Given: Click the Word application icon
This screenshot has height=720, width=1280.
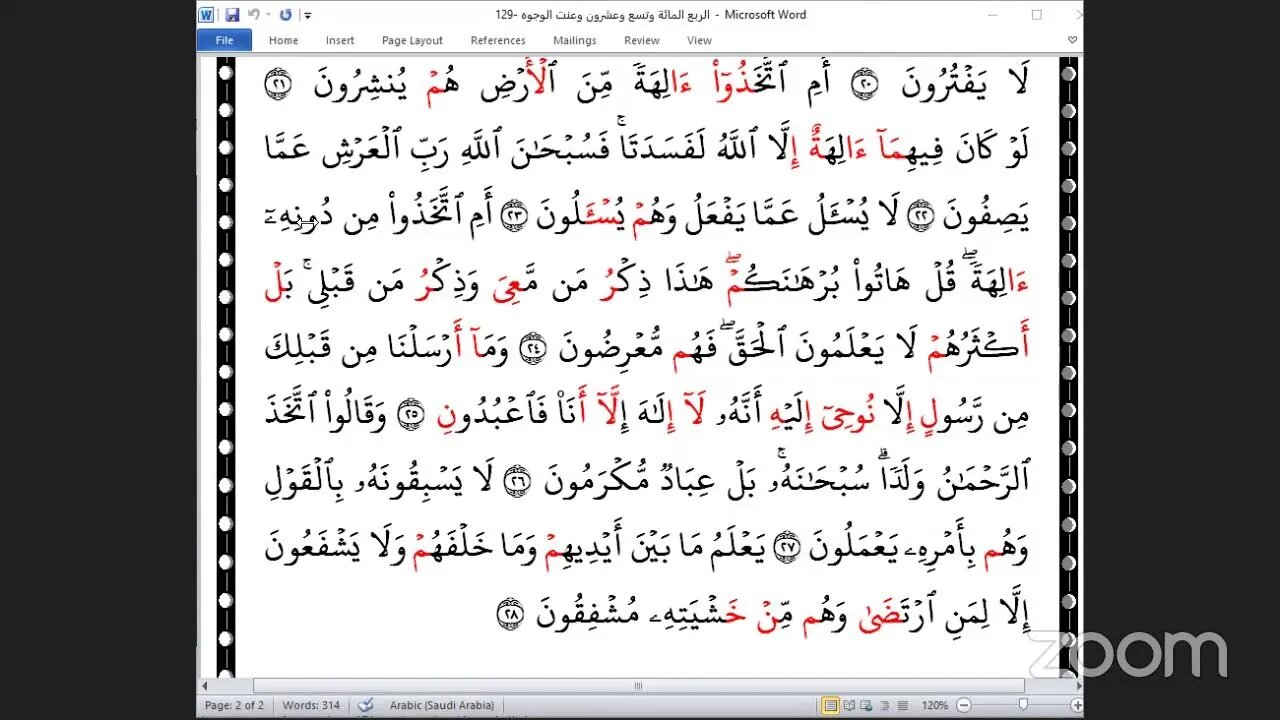Looking at the screenshot, I should [207, 15].
